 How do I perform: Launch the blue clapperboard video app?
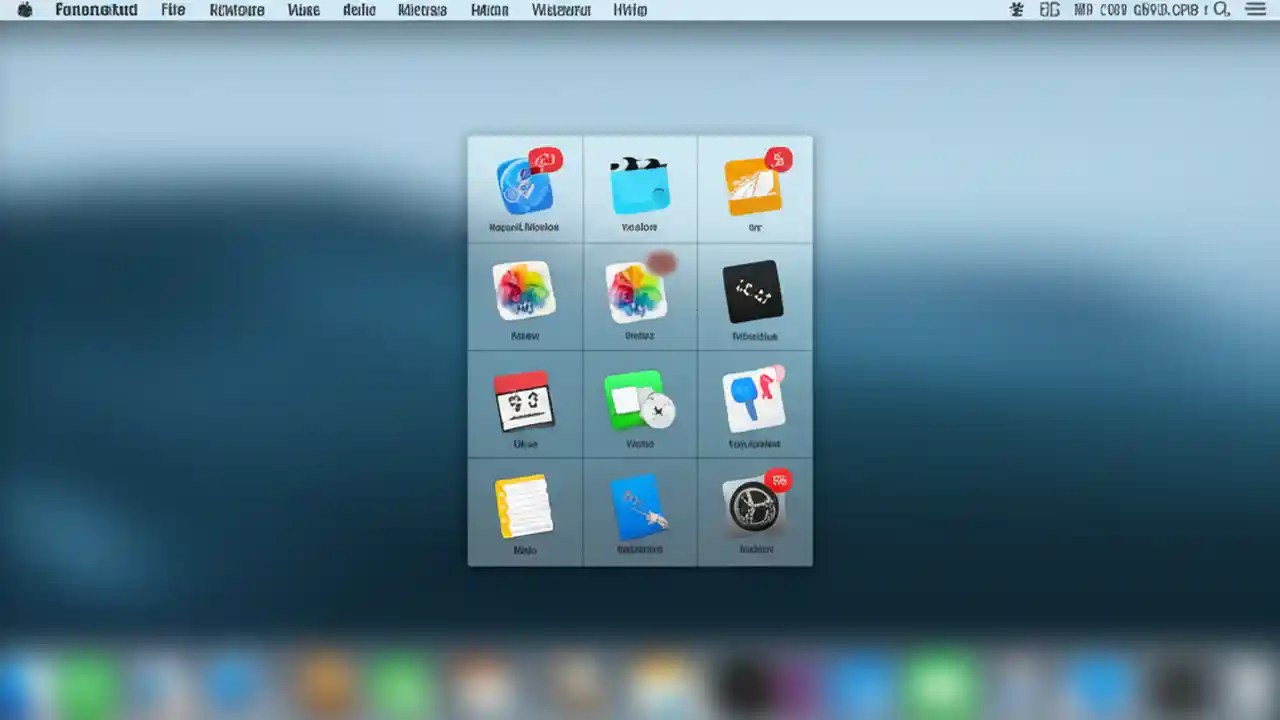click(x=640, y=183)
